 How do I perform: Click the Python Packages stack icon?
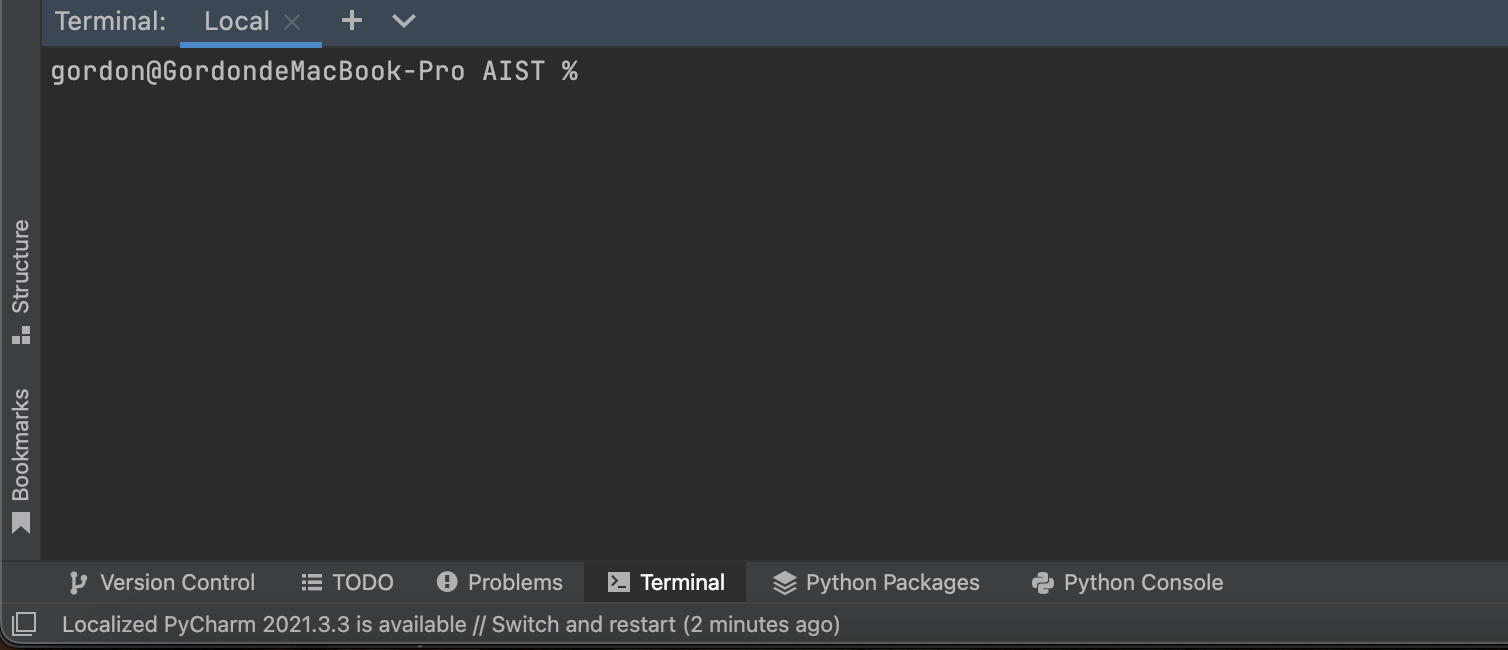[785, 582]
